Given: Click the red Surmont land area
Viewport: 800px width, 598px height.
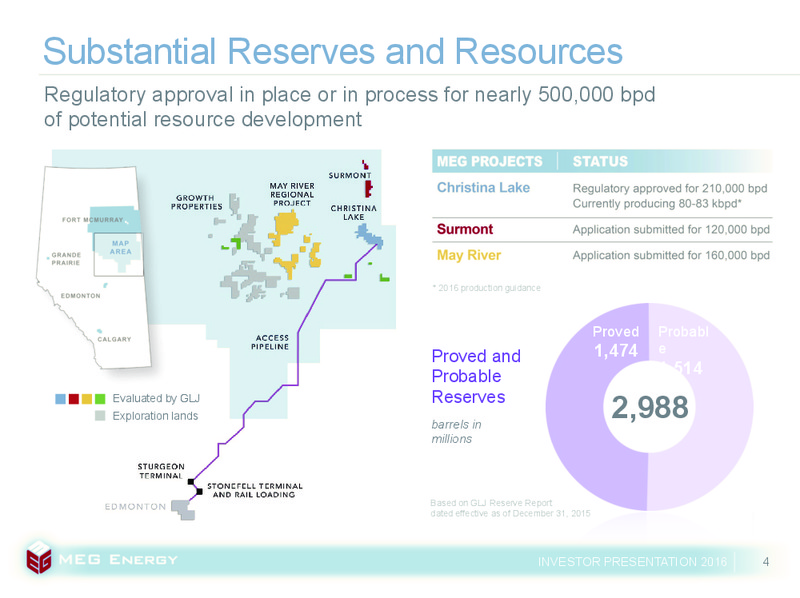Looking at the screenshot, I should (x=368, y=188).
